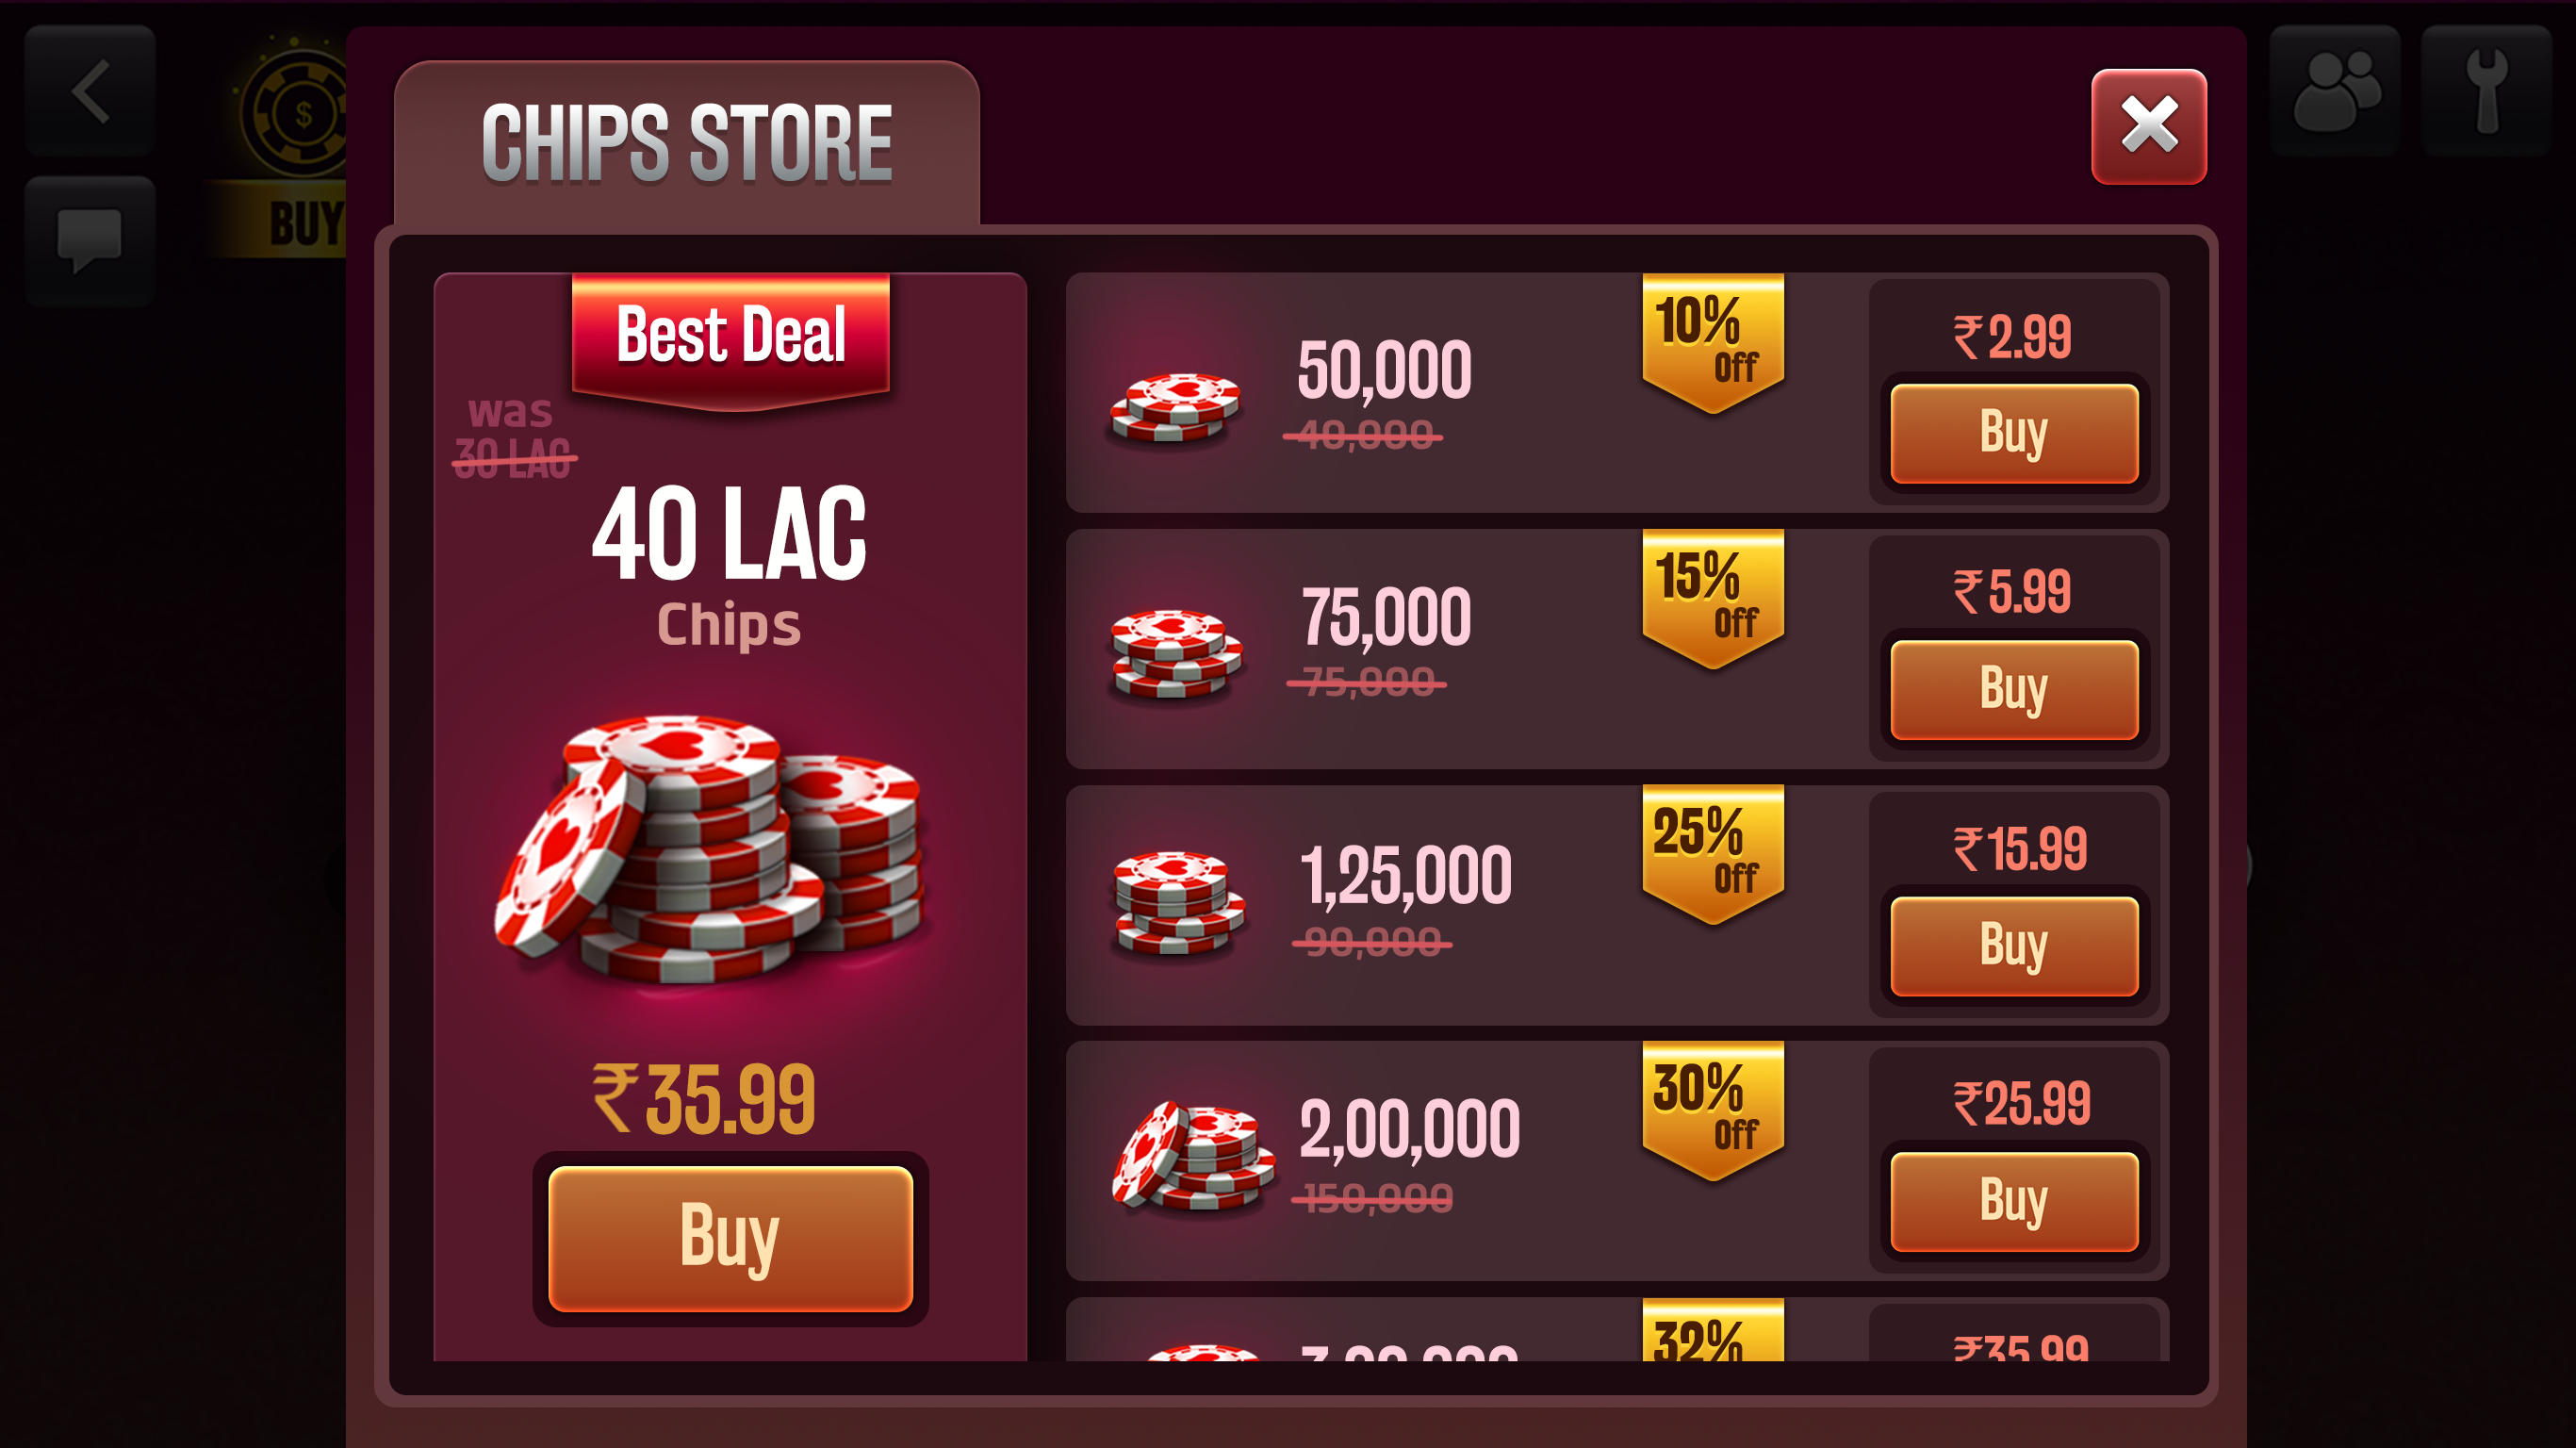Buy 2,00,000 chips for ₹25.99
The width and height of the screenshot is (2576, 1448).
coord(2014,1201)
